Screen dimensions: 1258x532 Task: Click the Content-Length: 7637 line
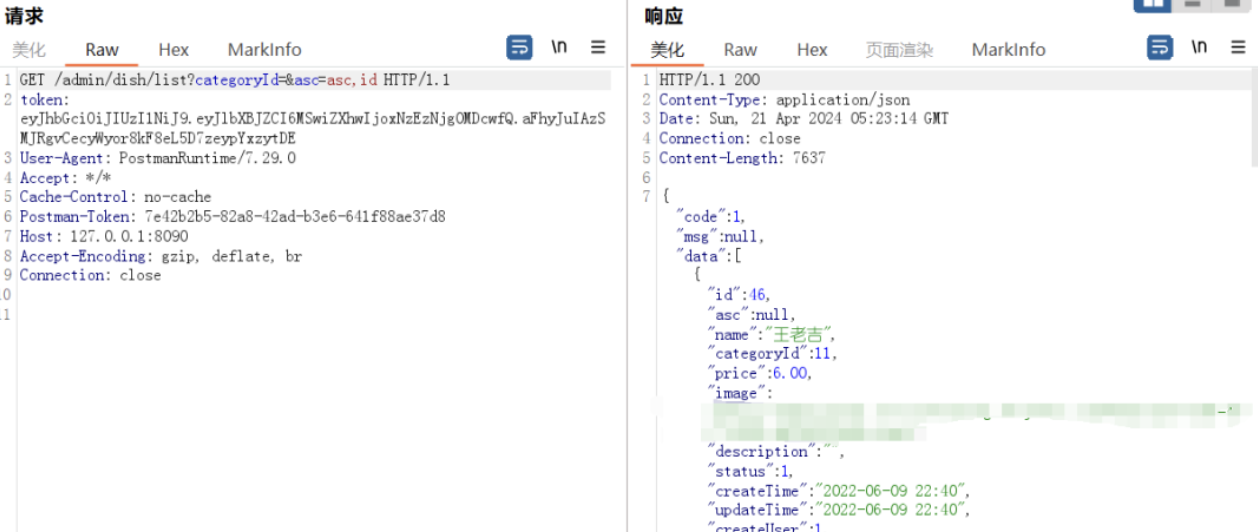coord(742,158)
